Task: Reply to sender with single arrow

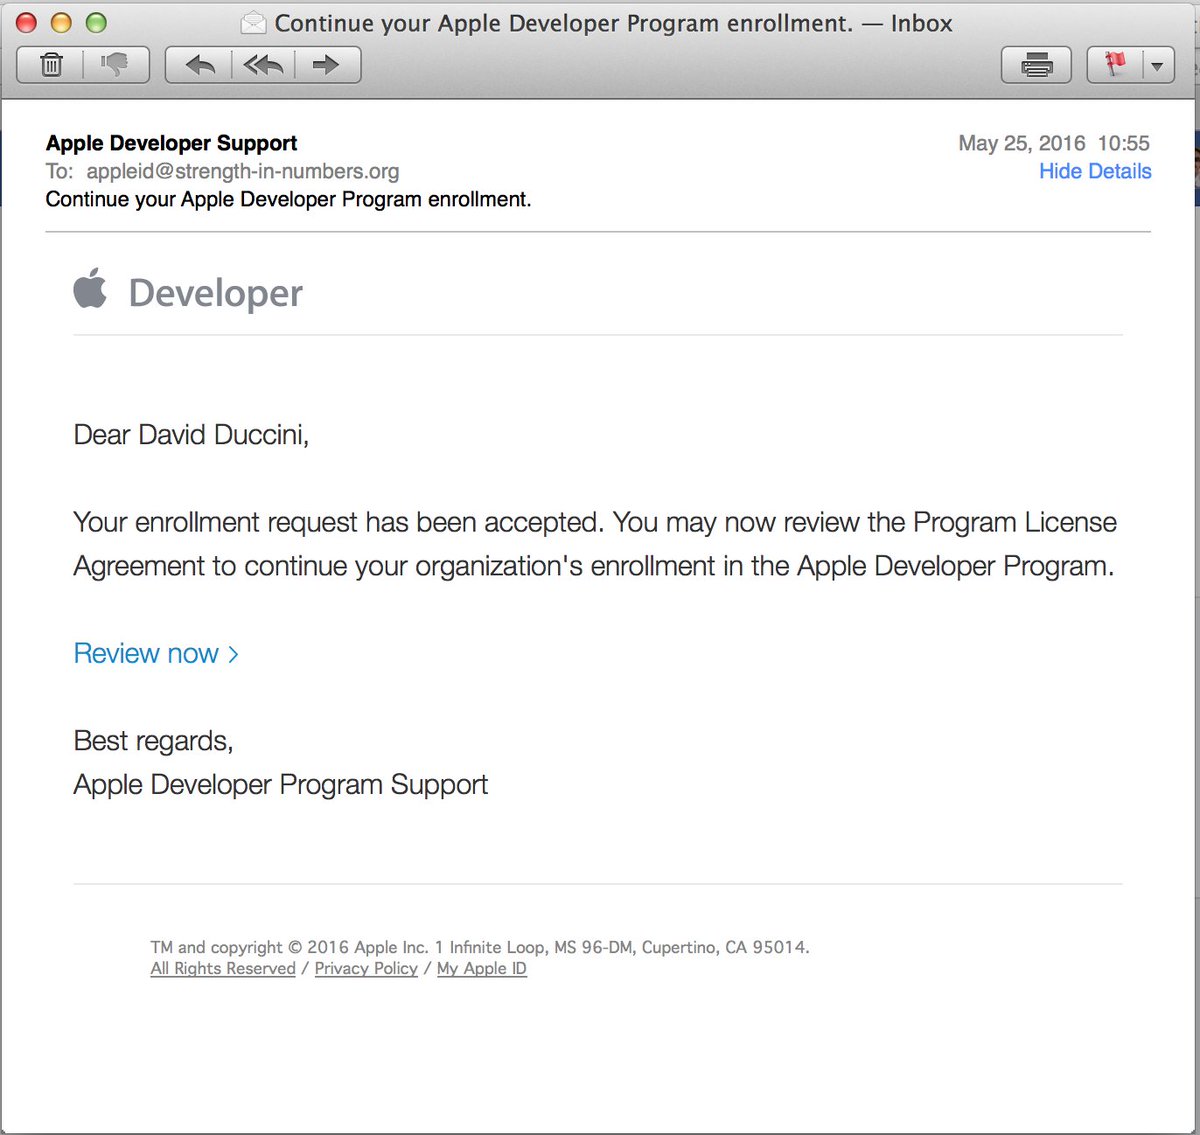Action: pyautogui.click(x=199, y=65)
